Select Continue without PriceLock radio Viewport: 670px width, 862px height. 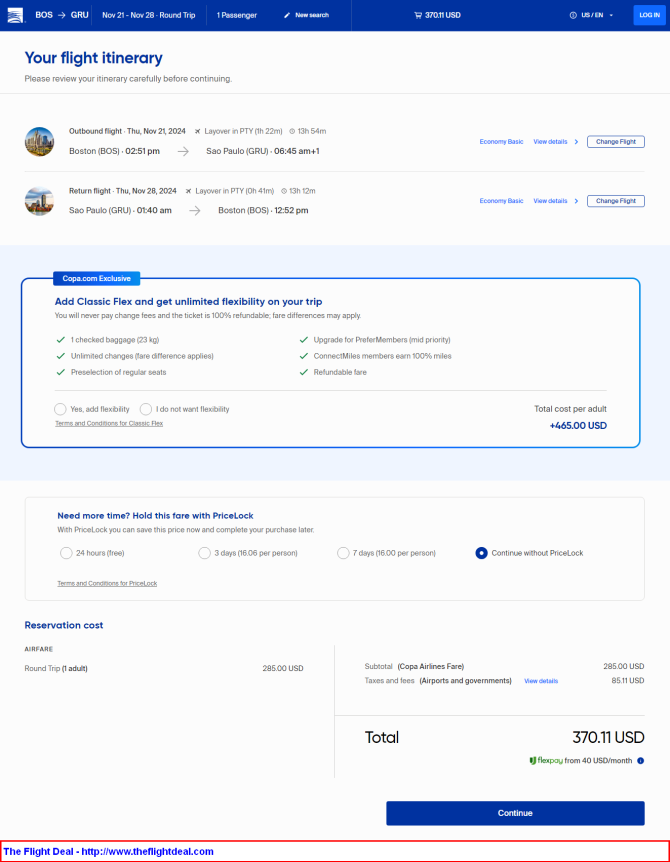click(x=481, y=553)
